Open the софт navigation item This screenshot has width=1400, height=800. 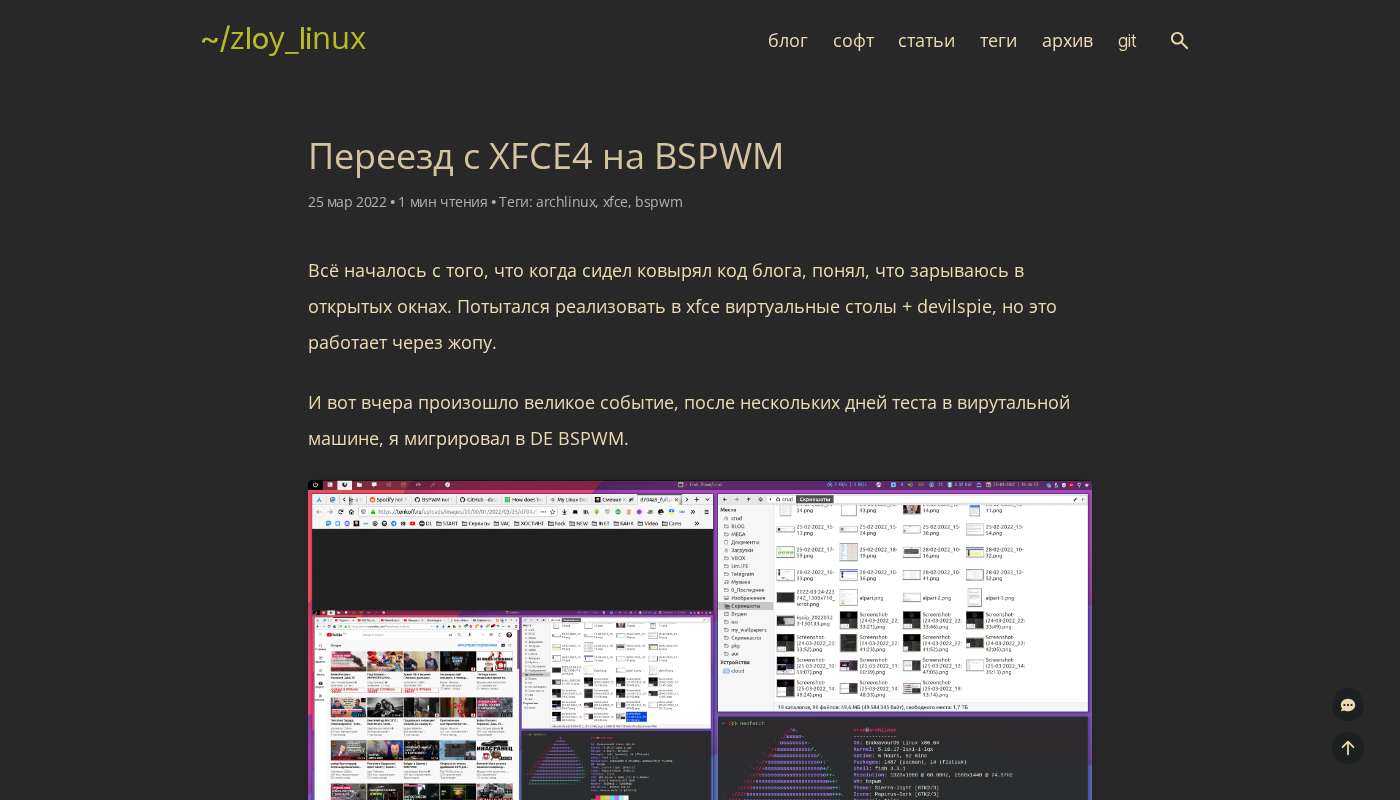pyautogui.click(x=853, y=41)
